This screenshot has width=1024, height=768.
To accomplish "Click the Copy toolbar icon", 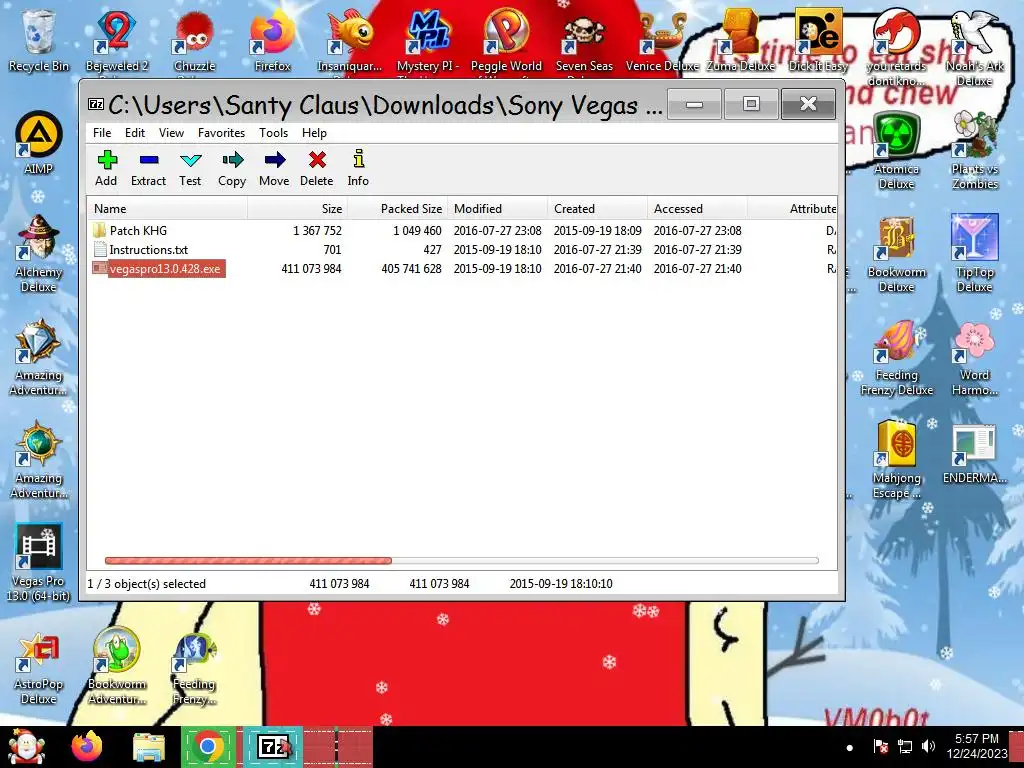I will tap(232, 168).
